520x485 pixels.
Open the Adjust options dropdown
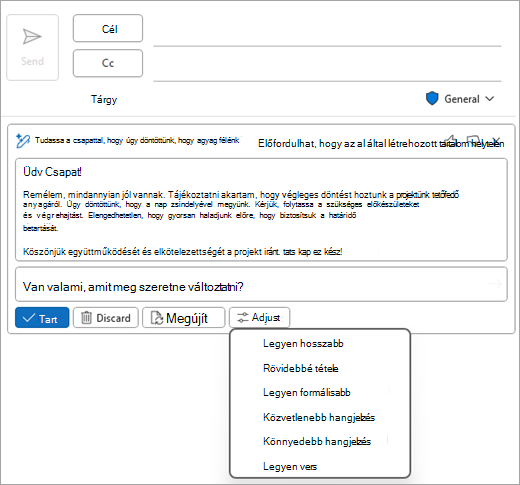(259, 318)
